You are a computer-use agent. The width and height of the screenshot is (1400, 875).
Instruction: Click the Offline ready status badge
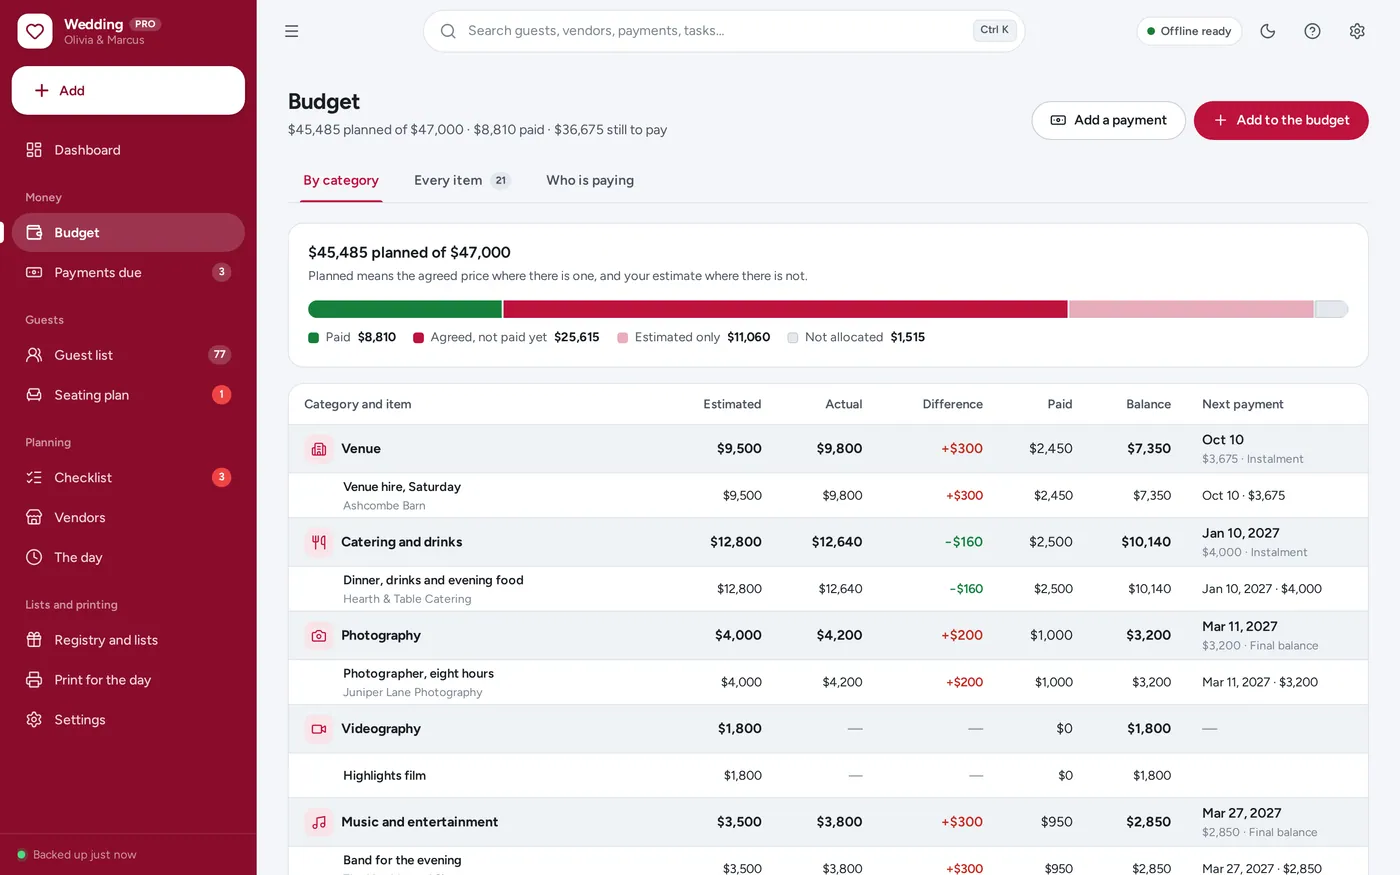[1189, 31]
